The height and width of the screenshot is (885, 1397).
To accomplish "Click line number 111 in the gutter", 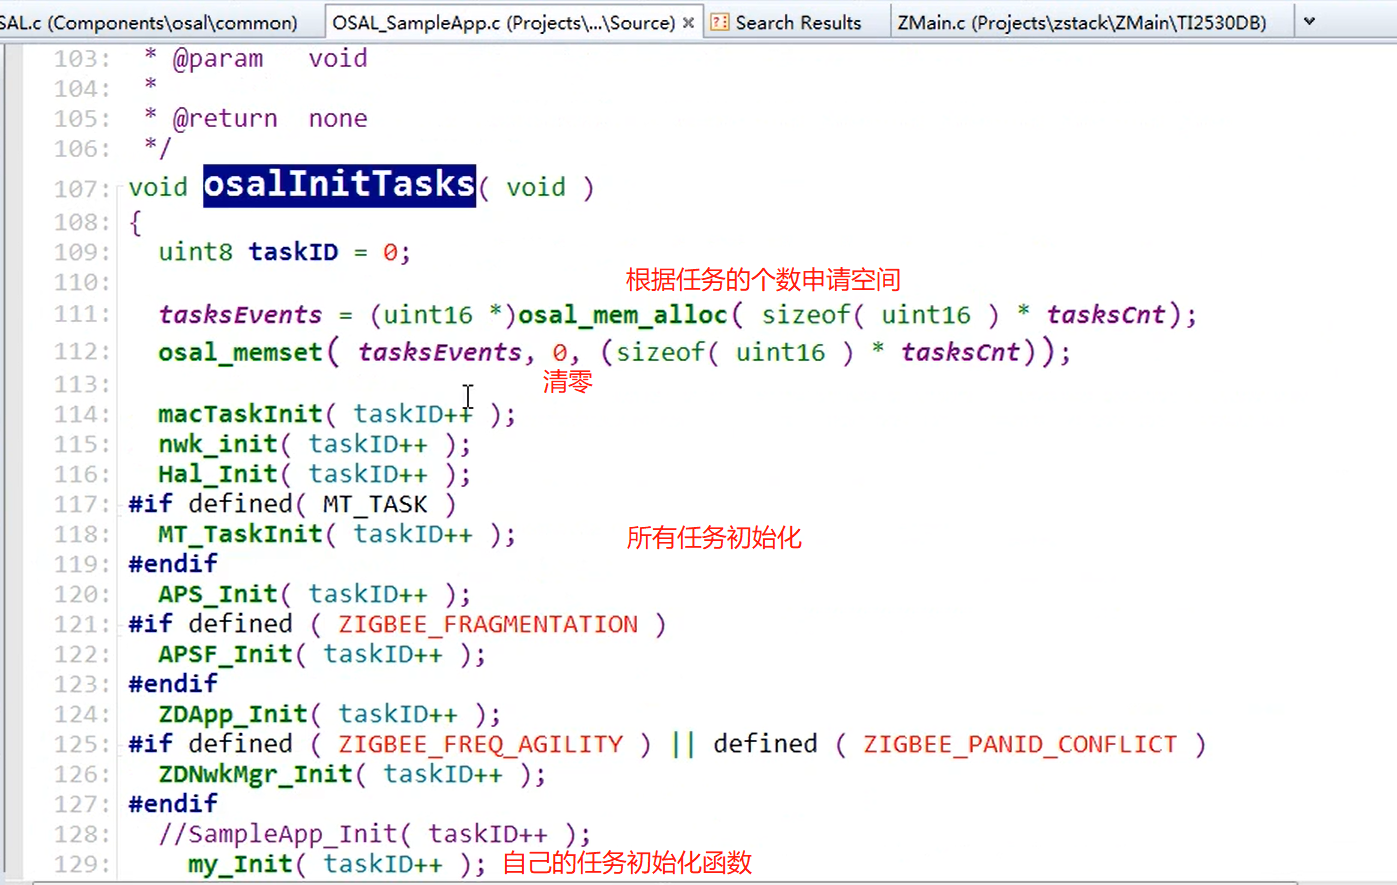I will pos(82,314).
